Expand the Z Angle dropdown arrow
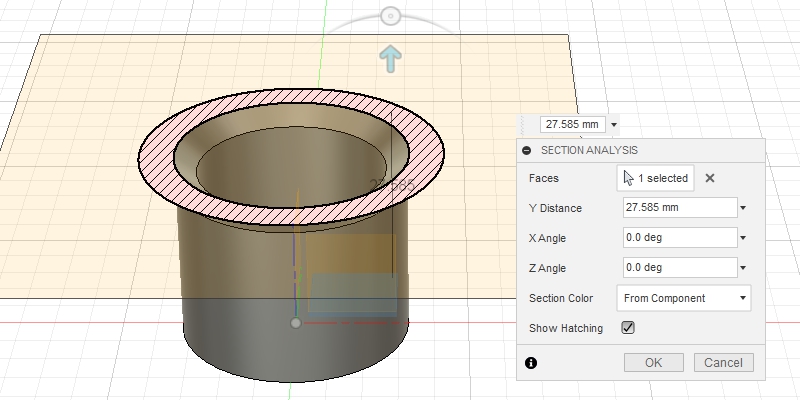 click(x=743, y=268)
